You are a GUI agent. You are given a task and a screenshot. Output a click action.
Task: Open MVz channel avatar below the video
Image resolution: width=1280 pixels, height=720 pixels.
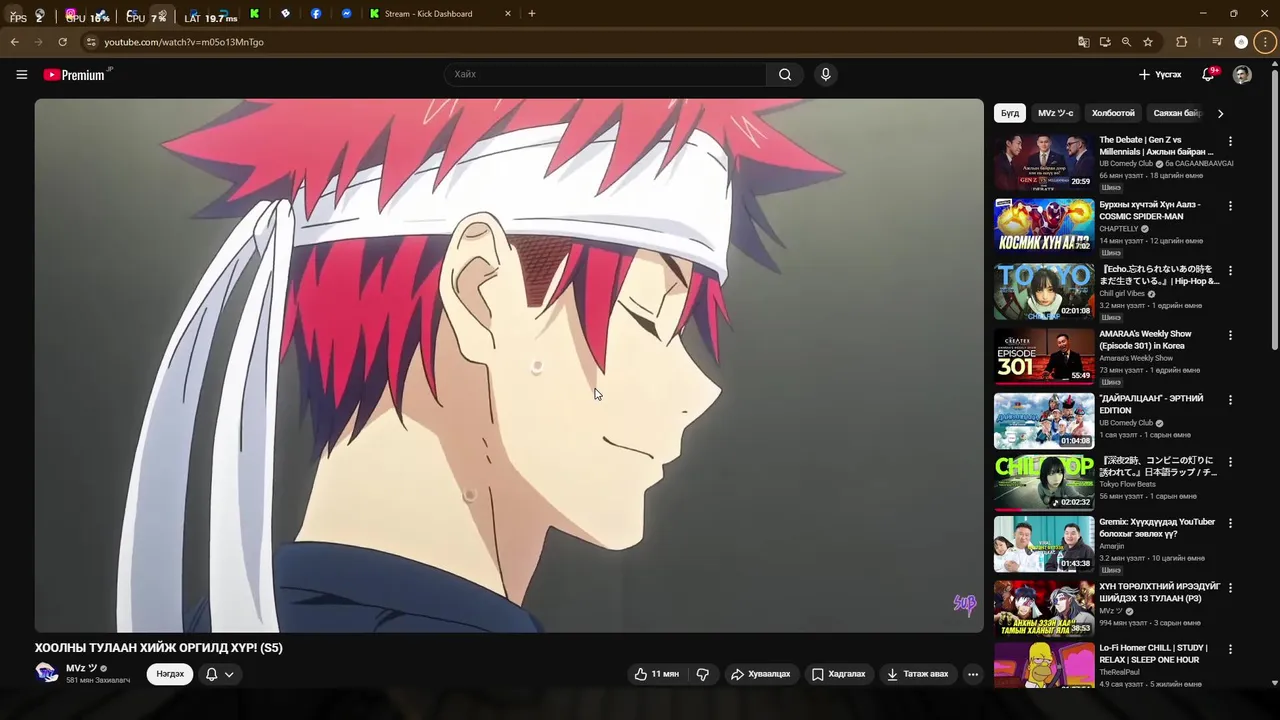47,672
